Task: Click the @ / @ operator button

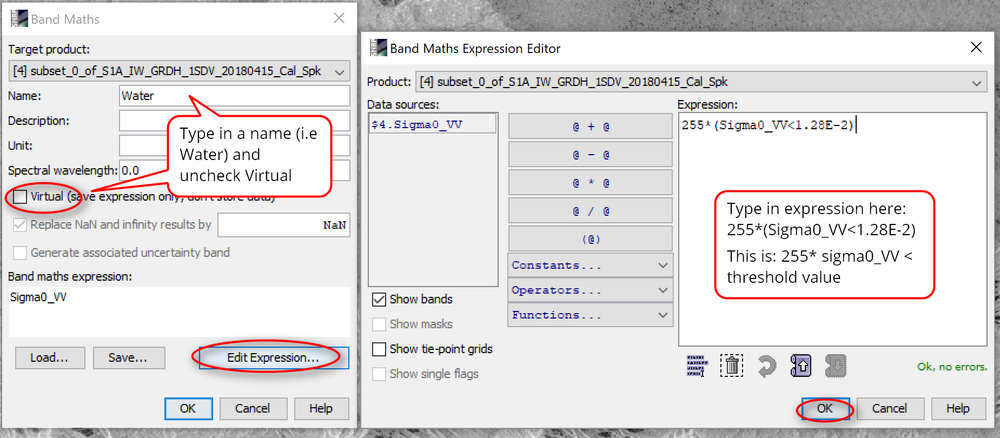Action: tap(590, 210)
